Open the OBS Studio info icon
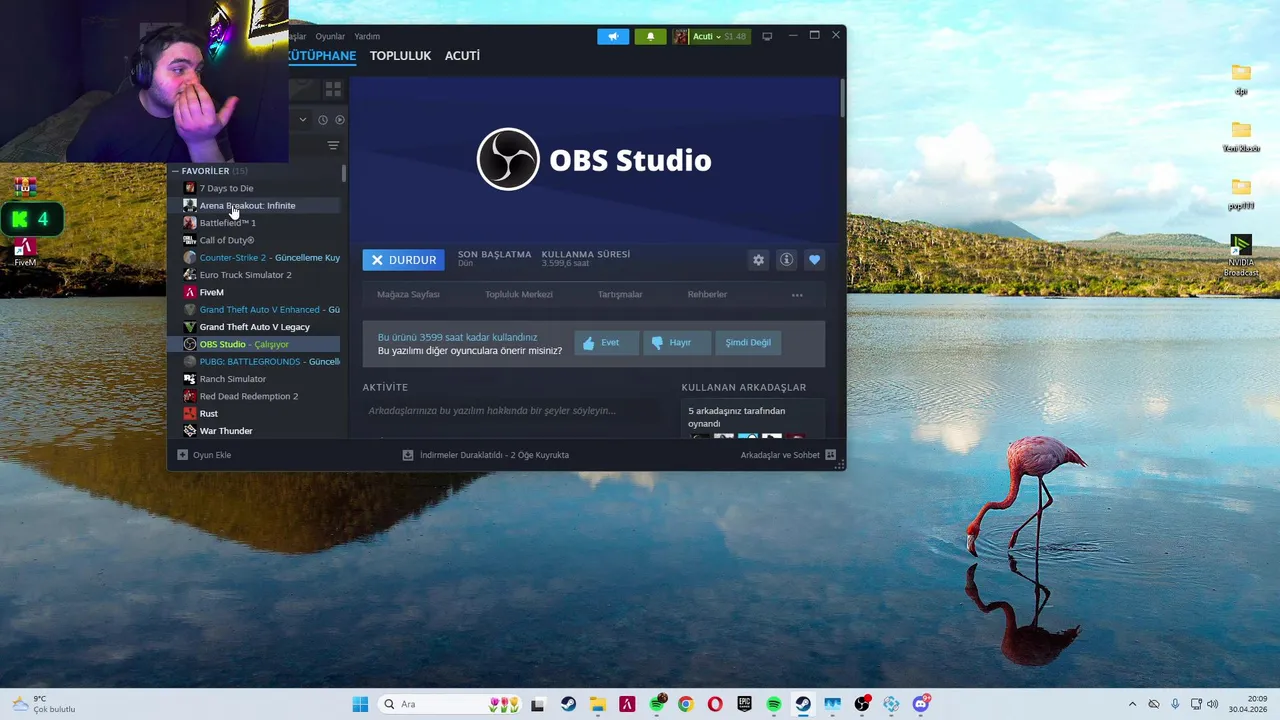The height and width of the screenshot is (720, 1280). pyautogui.click(x=786, y=260)
